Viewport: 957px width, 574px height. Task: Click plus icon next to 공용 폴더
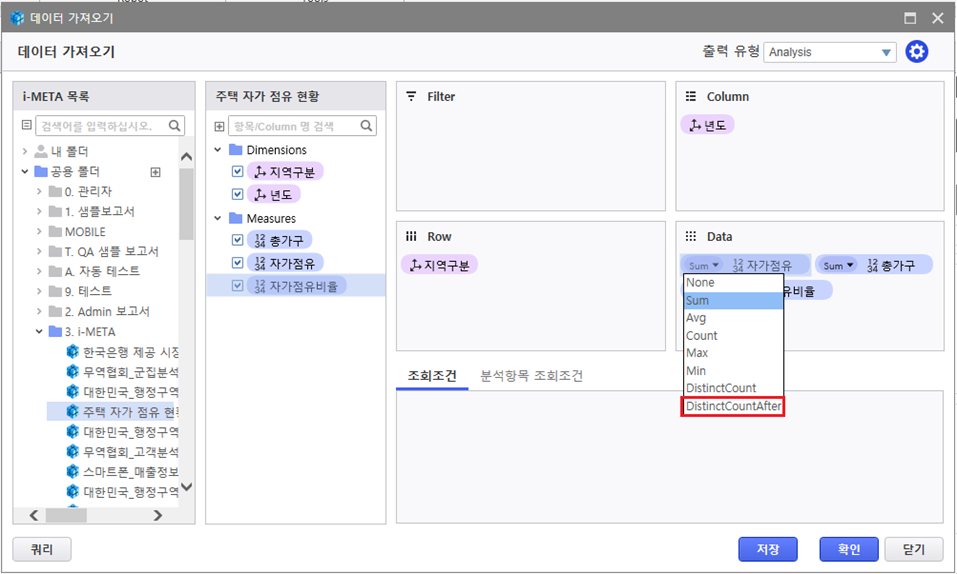155,172
